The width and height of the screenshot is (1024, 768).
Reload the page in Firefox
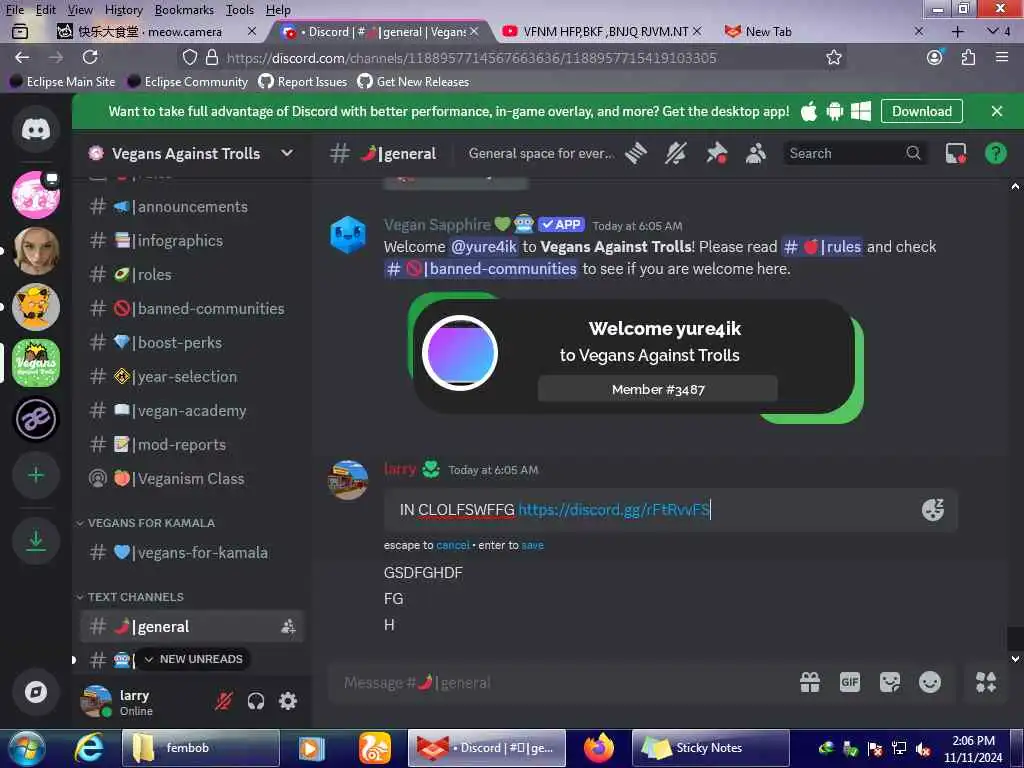(90, 57)
